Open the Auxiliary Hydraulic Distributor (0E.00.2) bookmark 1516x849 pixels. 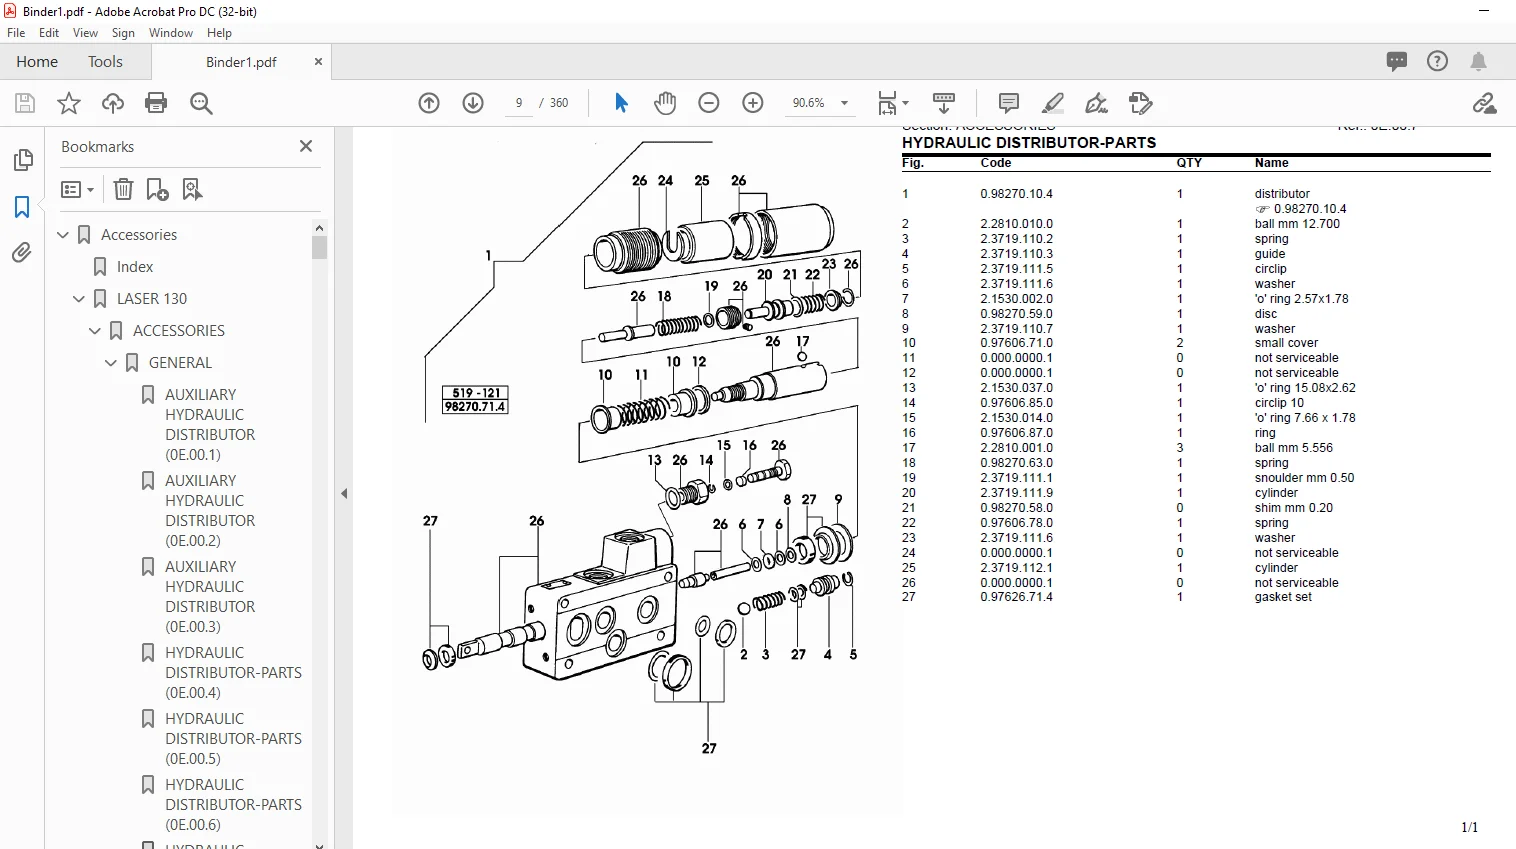210,511
